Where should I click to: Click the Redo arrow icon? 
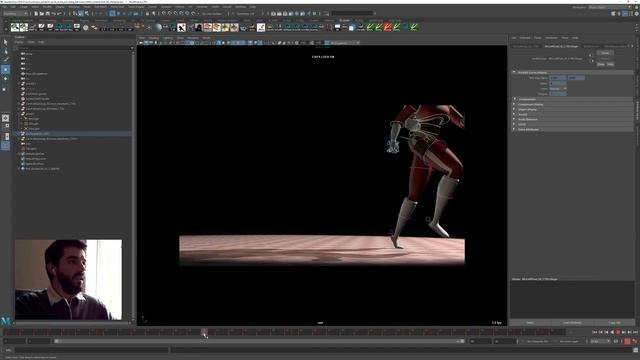click(x=59, y=13)
